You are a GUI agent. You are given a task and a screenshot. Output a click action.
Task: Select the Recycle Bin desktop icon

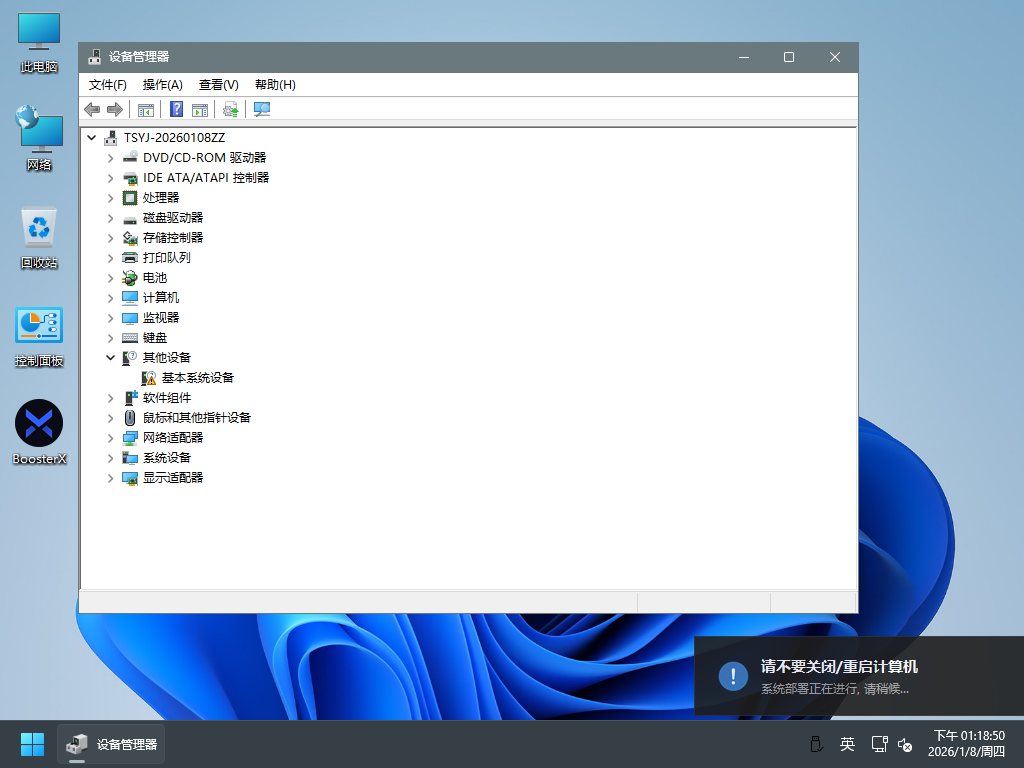[x=39, y=237]
